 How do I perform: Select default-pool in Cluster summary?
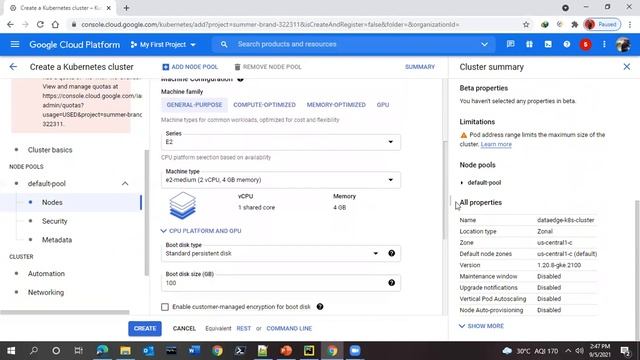(484, 183)
